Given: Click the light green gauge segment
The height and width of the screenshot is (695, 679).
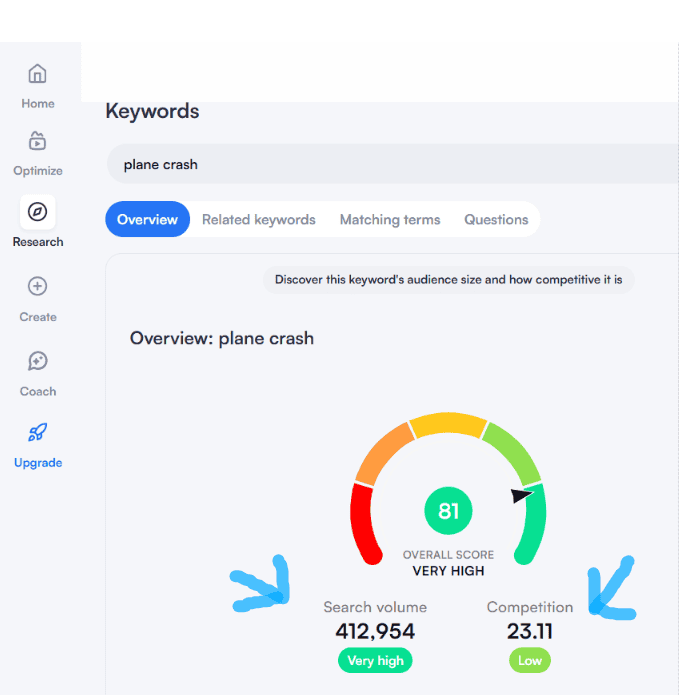Looking at the screenshot, I should tap(513, 452).
